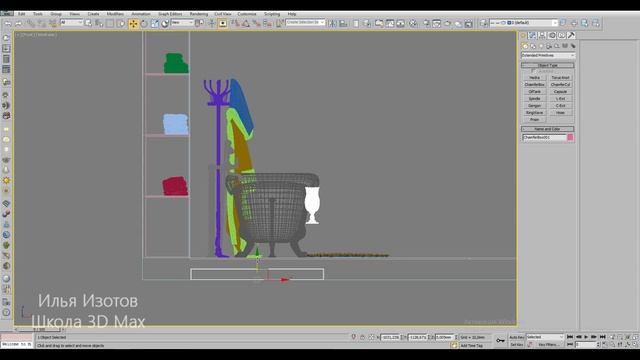This screenshot has width=640, height=360.
Task: Click the Prism button
Action: (534, 120)
